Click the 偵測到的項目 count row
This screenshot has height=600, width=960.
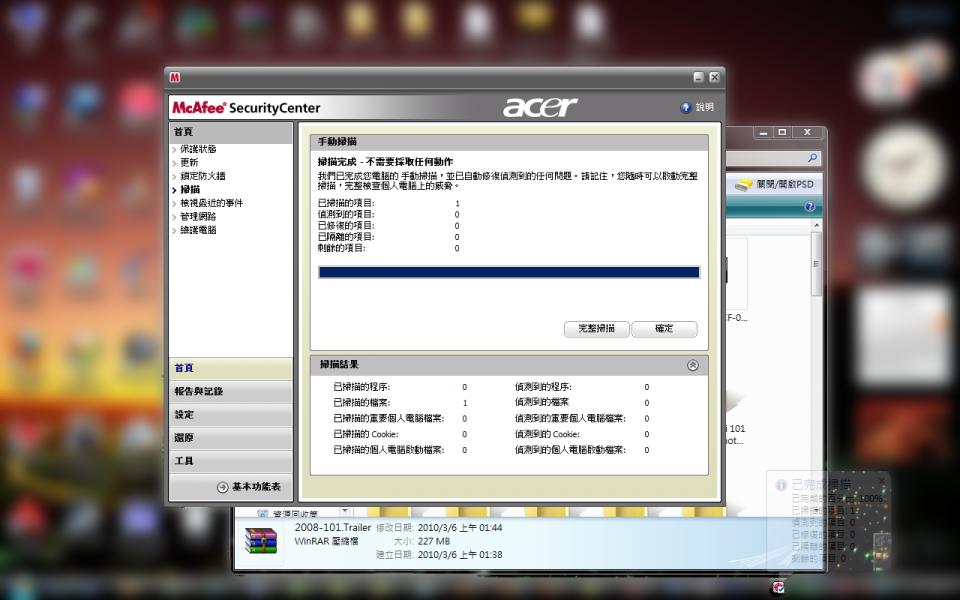pos(389,214)
